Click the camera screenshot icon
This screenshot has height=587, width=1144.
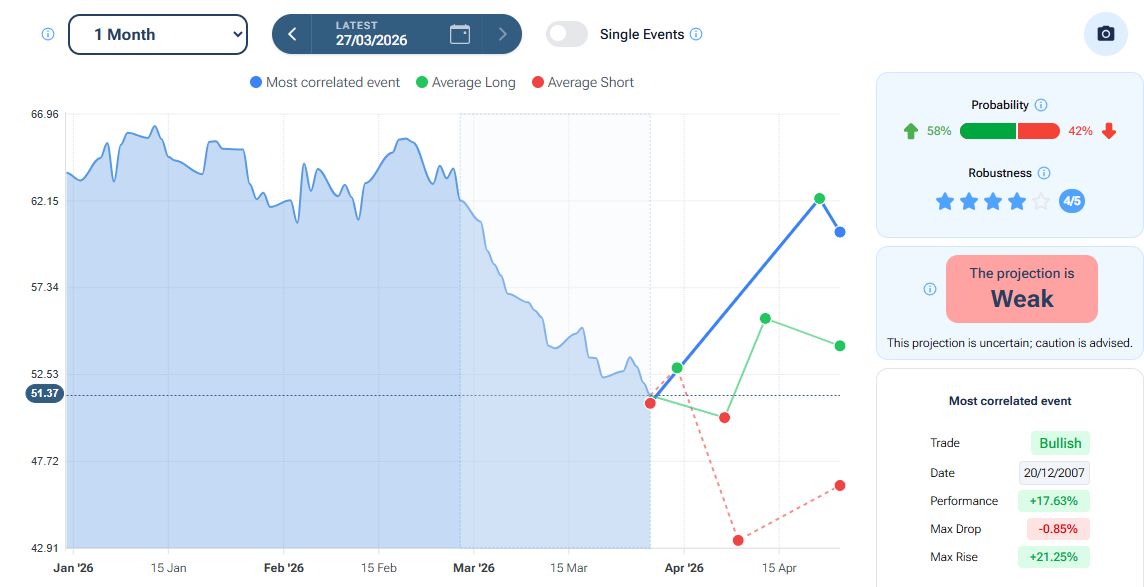coord(1105,34)
